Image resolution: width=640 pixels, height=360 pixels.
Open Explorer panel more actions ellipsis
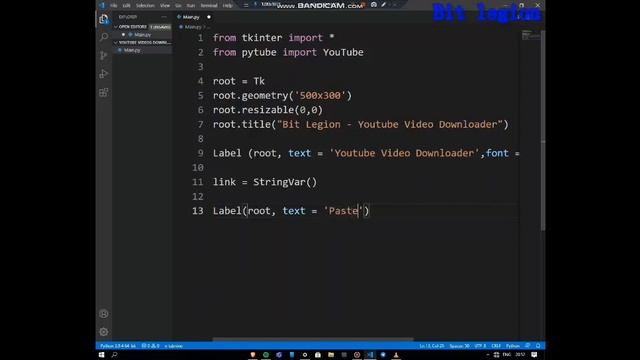164,17
